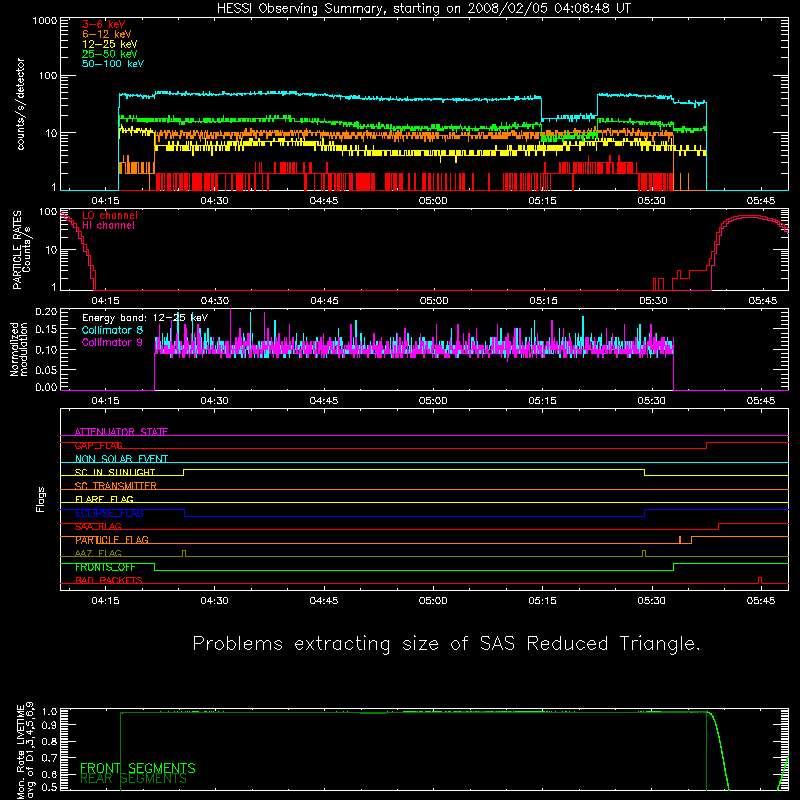
Task: Select the 3-6 keV legend label
Action: pyautogui.click(x=104, y=24)
